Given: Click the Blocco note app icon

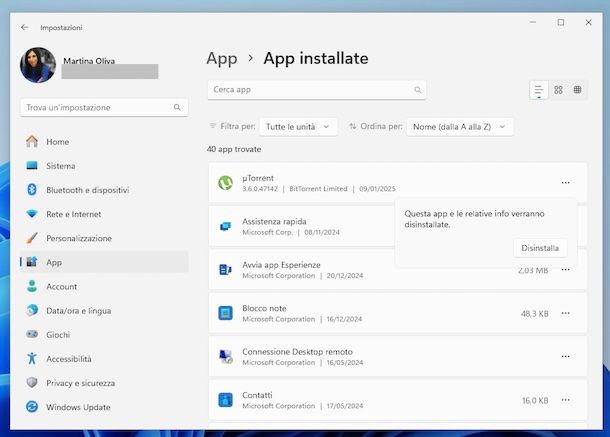Looking at the screenshot, I should coord(225,313).
